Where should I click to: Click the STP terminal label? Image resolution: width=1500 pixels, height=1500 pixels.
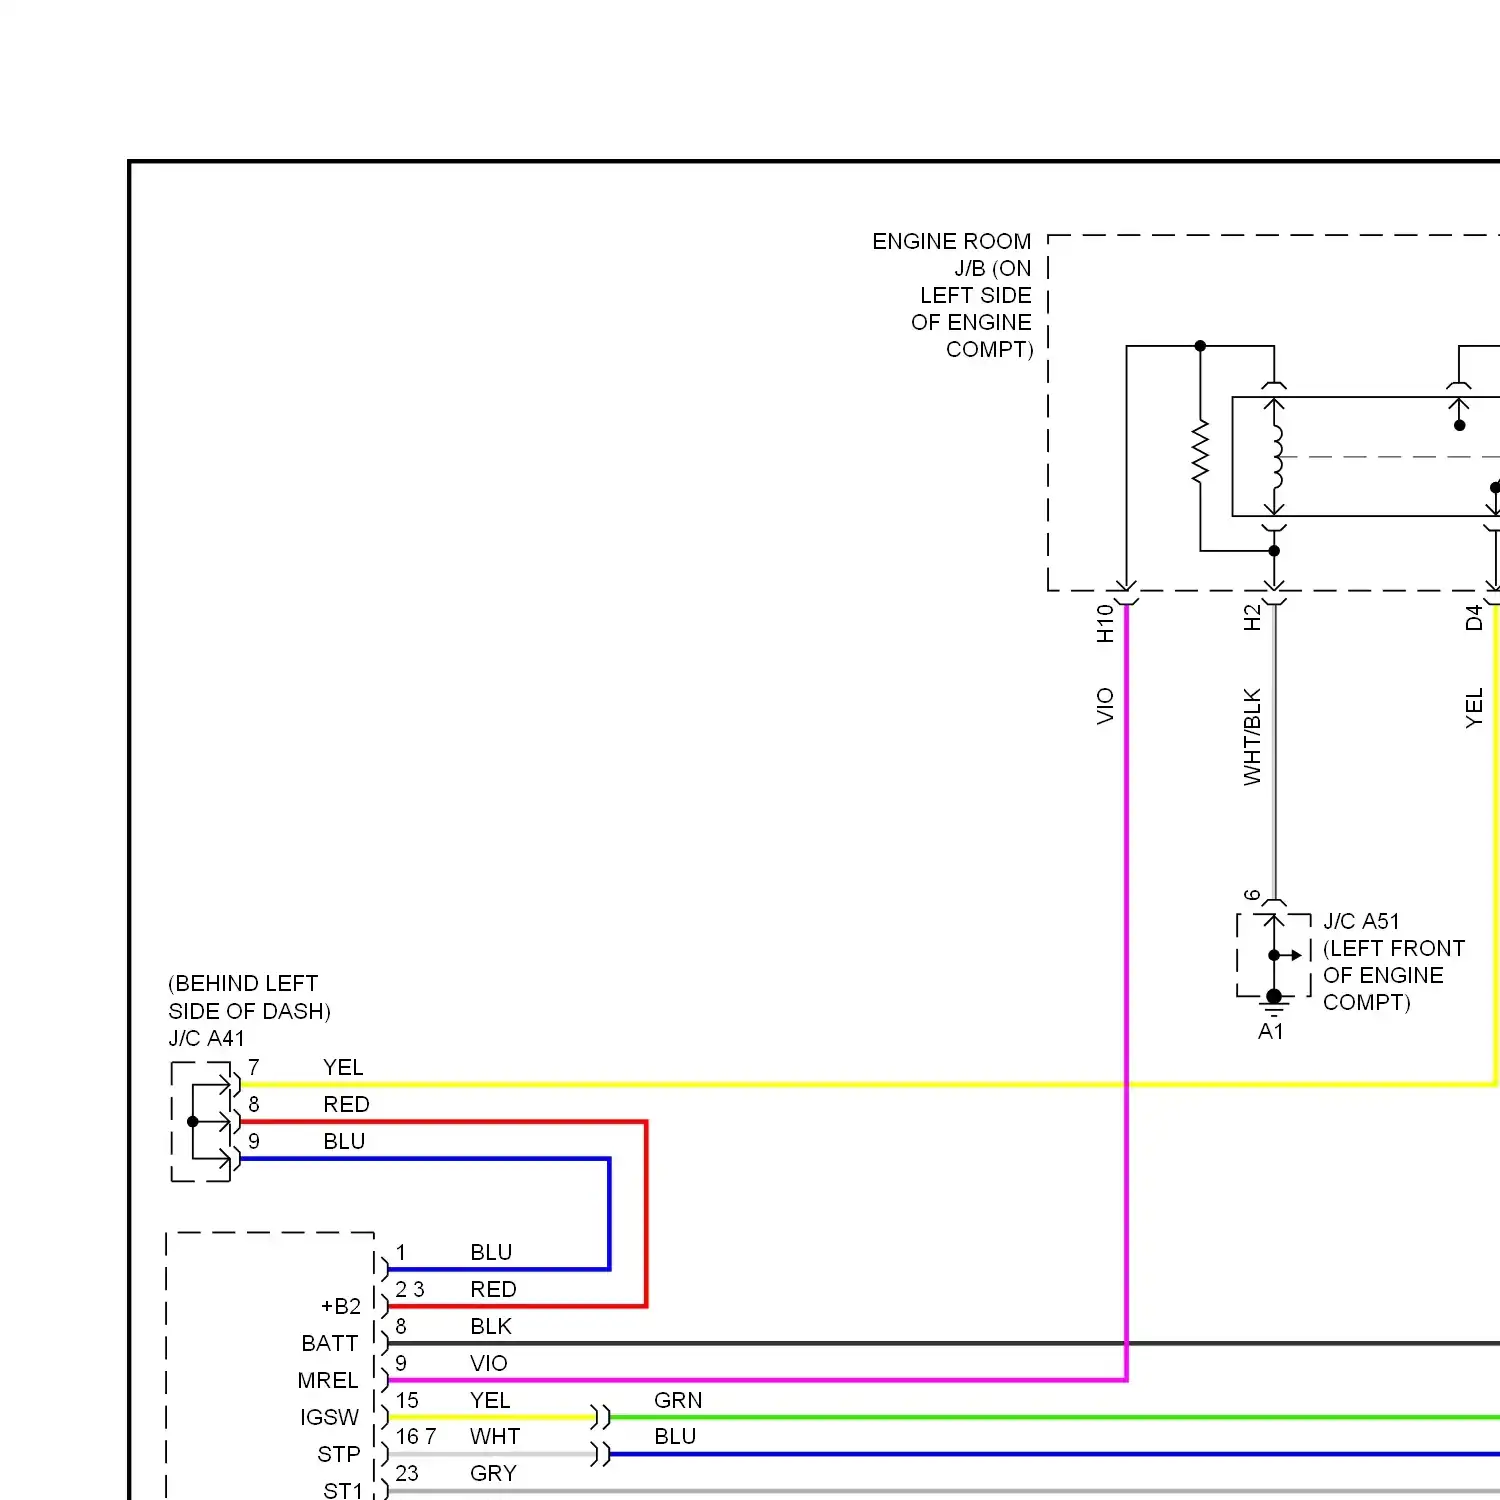[x=338, y=1454]
